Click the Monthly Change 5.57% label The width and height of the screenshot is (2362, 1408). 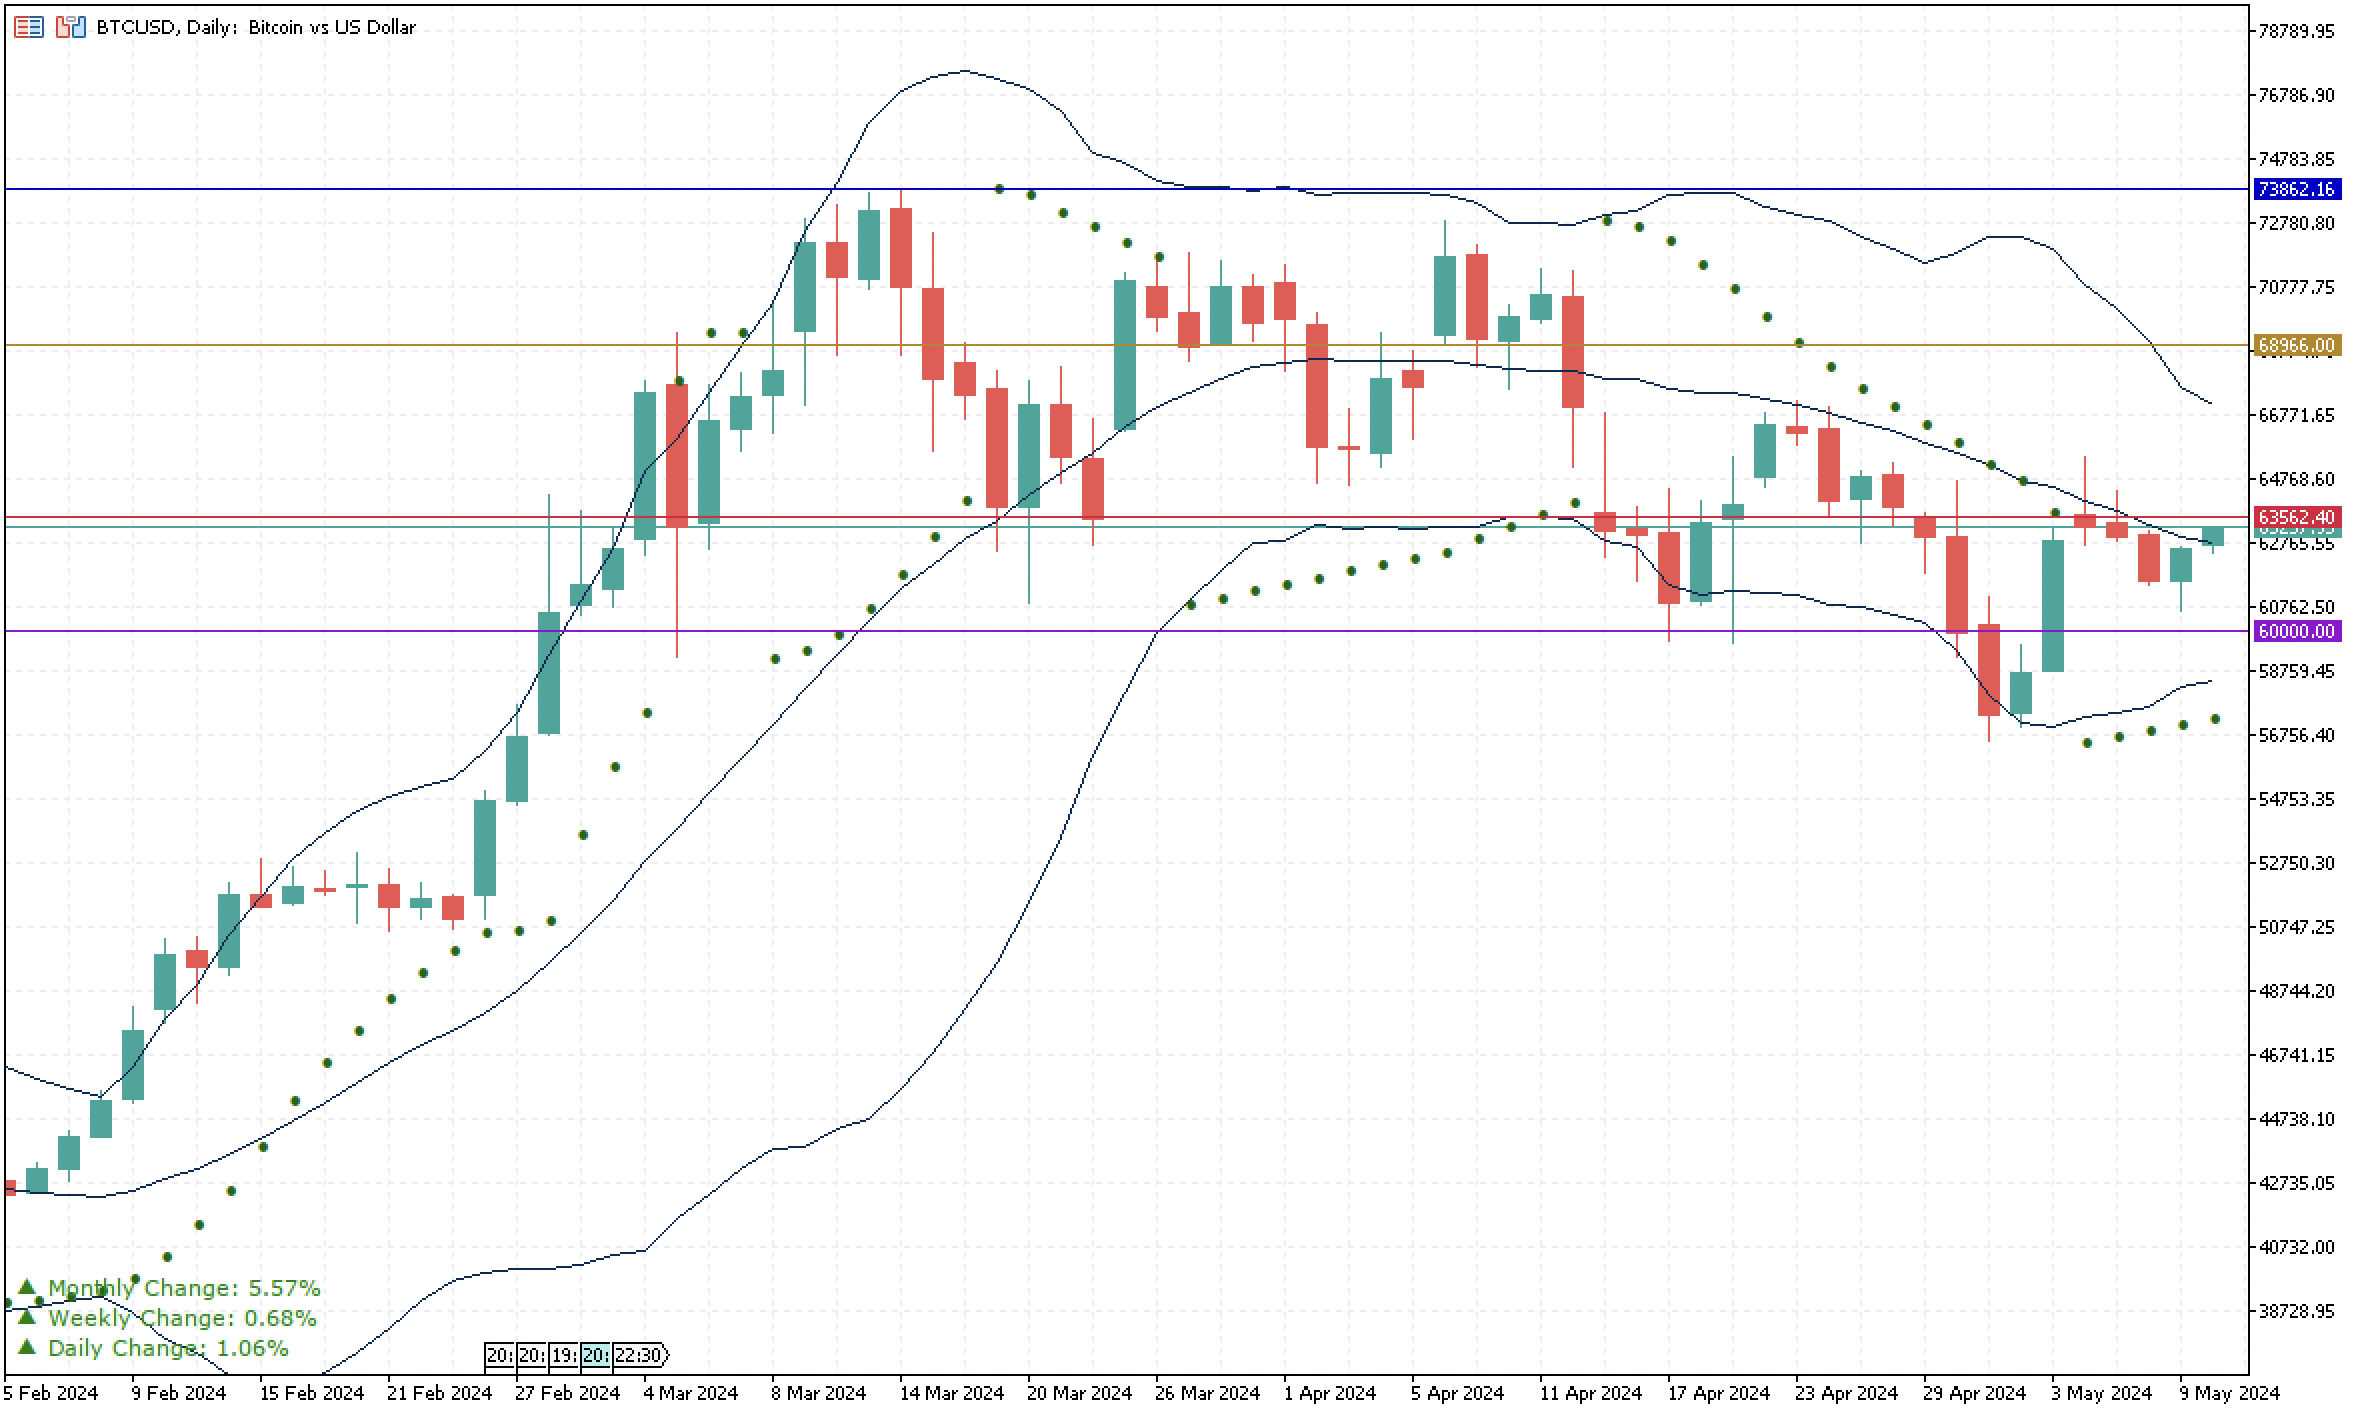183,1288
